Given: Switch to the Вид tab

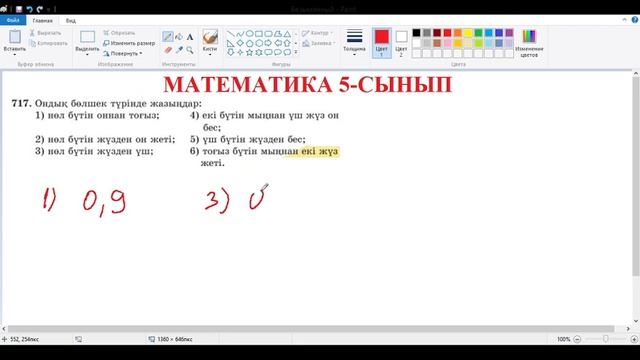Looking at the screenshot, I should coord(71,20).
